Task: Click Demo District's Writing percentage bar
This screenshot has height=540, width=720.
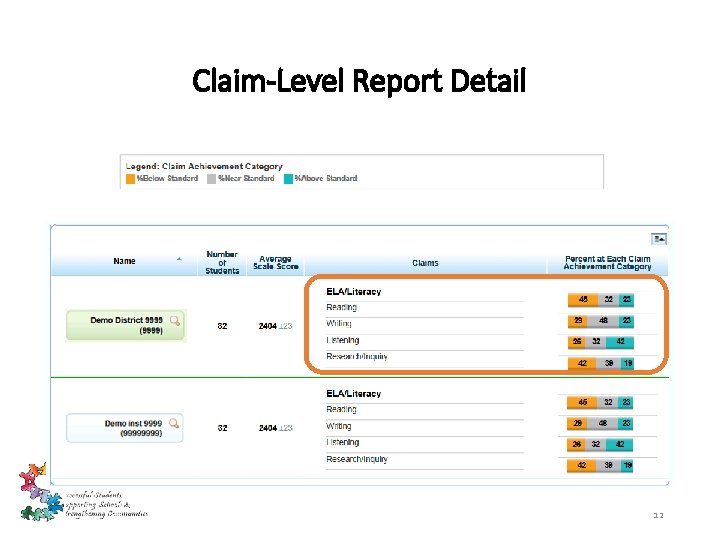Action: [601, 321]
